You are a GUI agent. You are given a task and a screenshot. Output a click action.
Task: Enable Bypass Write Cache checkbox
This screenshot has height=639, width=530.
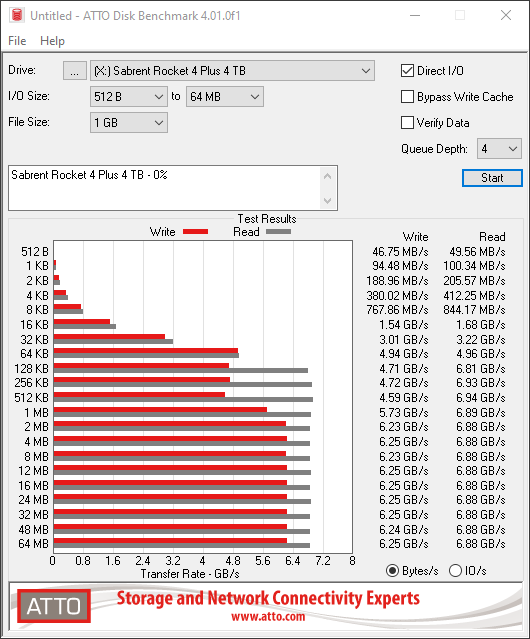pyautogui.click(x=407, y=97)
